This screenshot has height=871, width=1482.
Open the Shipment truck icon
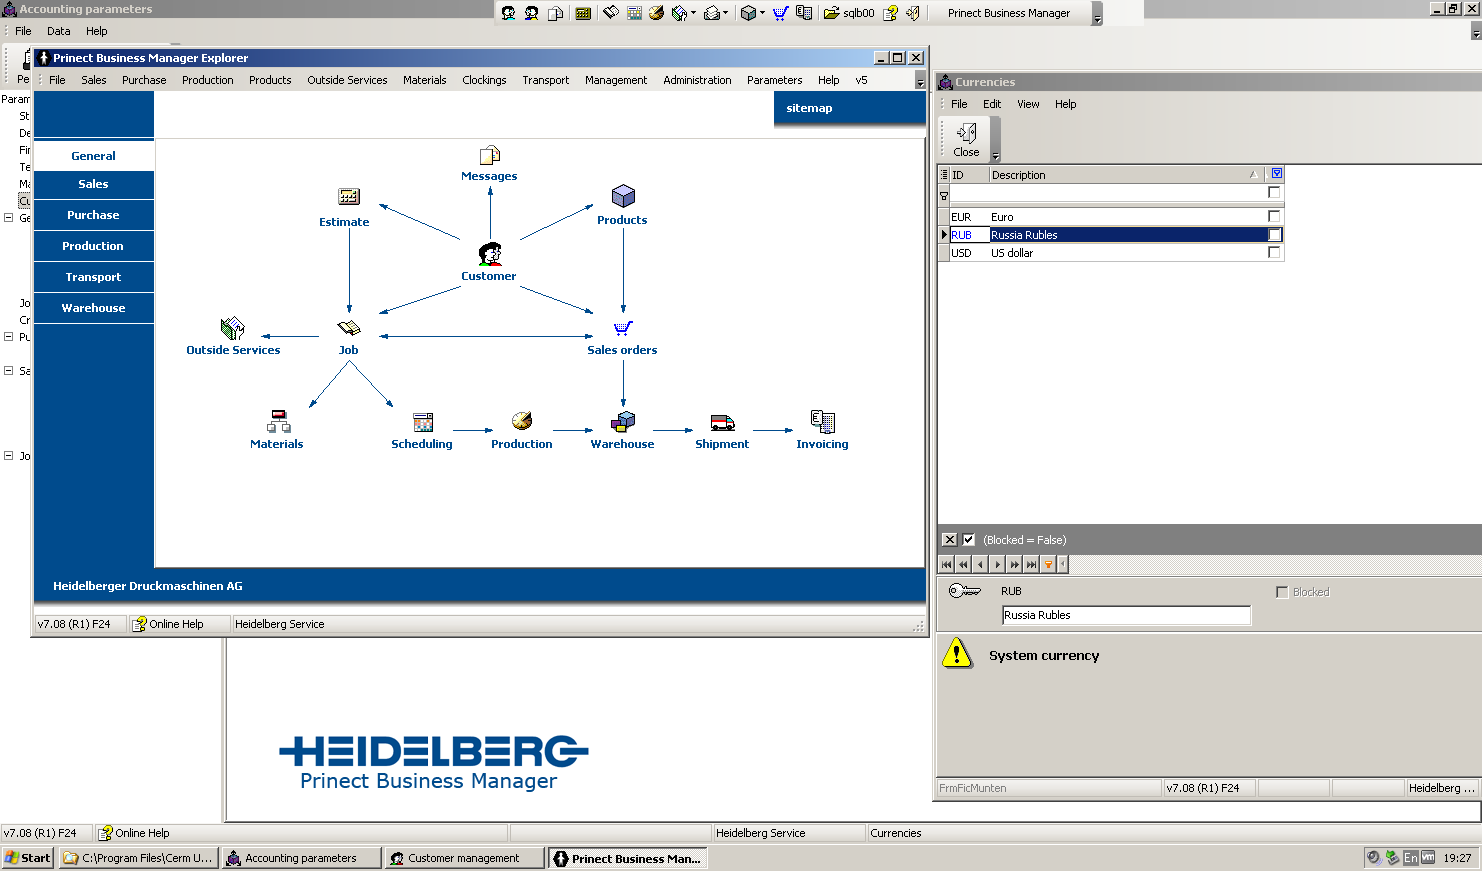[722, 423]
